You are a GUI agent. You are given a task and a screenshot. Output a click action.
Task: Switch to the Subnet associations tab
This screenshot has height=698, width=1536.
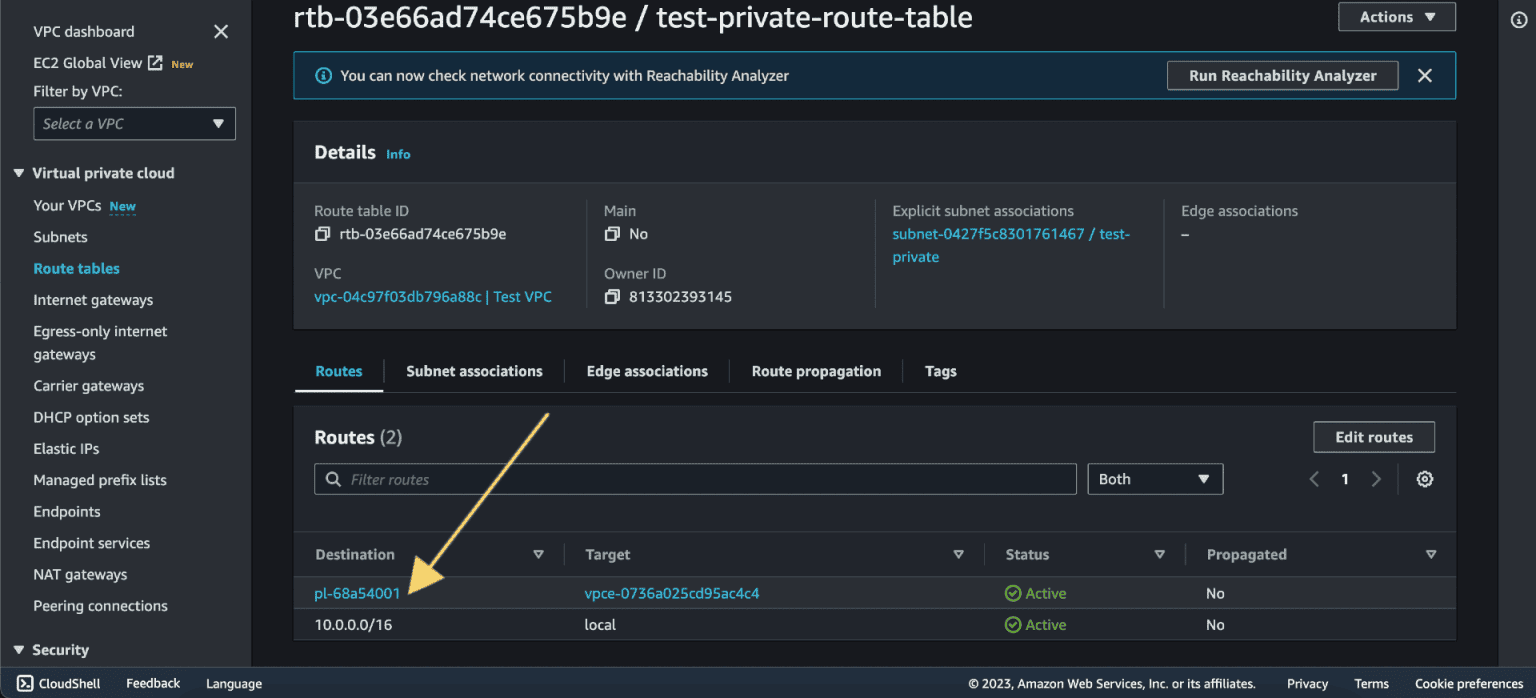474,371
